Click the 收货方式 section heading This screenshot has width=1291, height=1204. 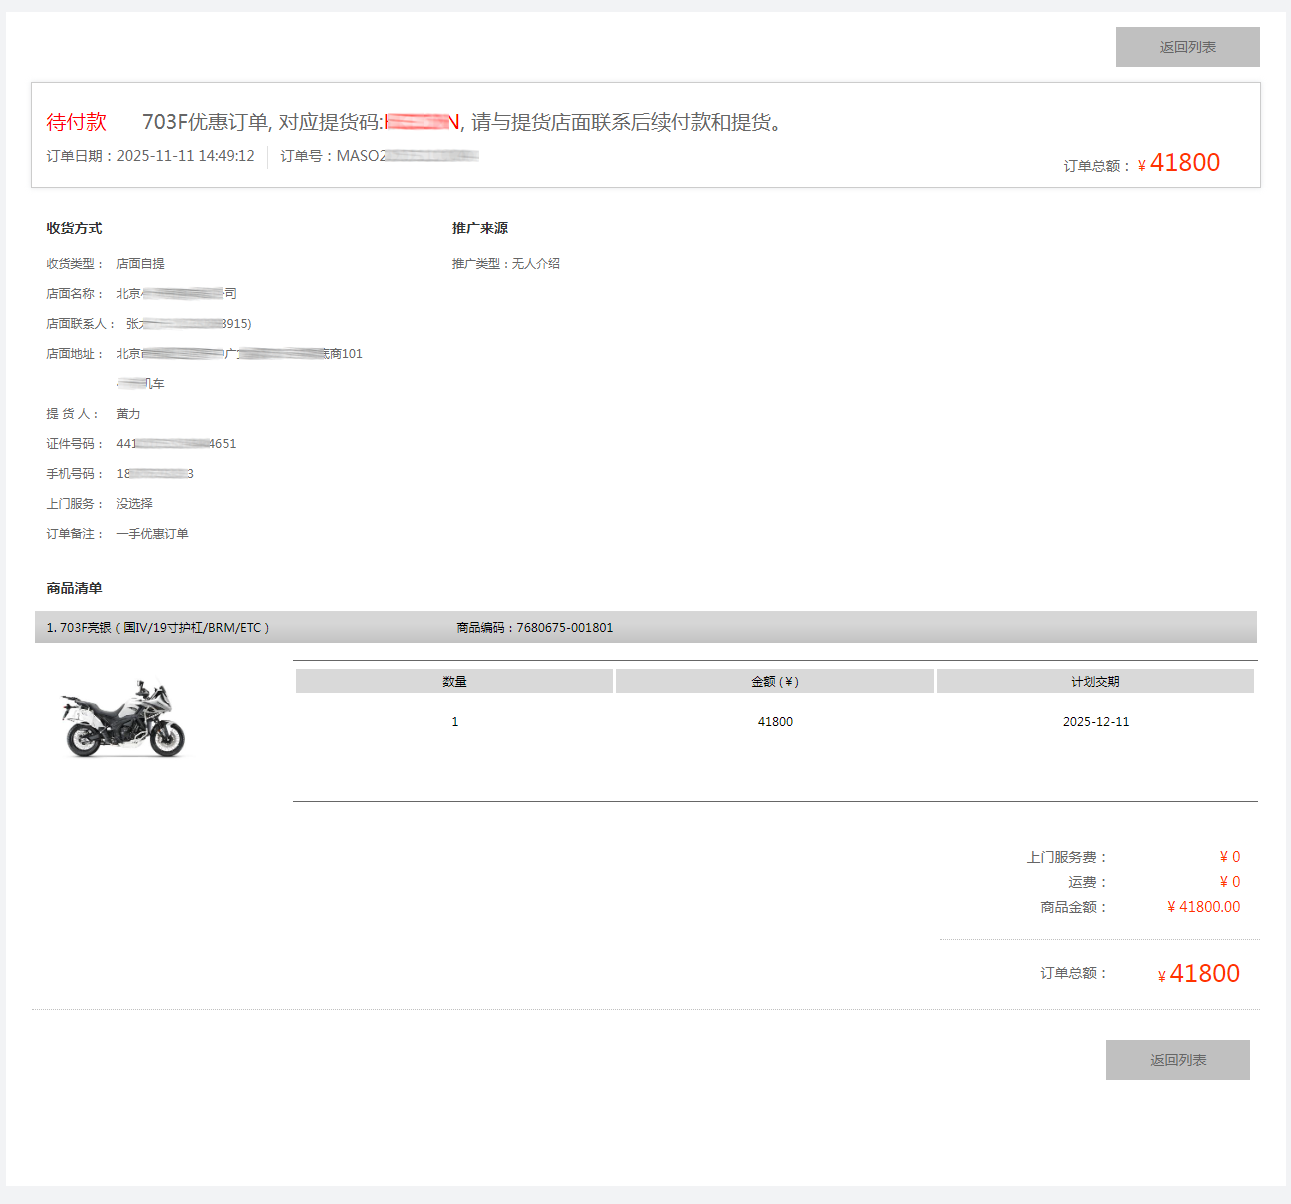pos(74,228)
